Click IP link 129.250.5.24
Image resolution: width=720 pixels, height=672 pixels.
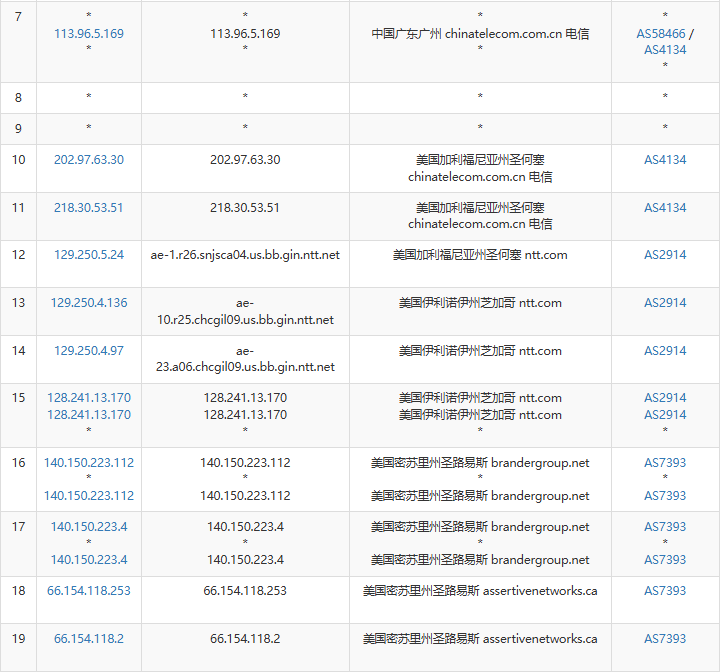(x=89, y=254)
